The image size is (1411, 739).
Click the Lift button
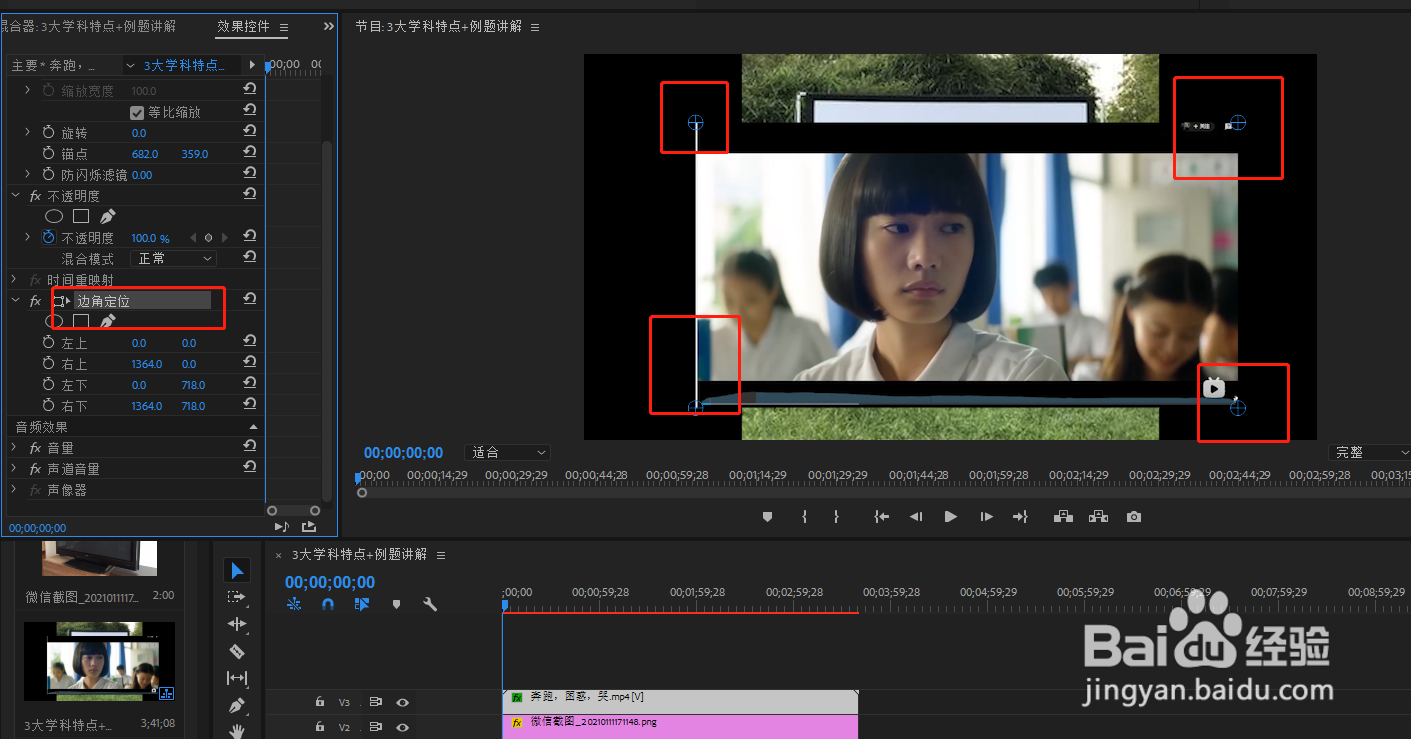click(1063, 517)
